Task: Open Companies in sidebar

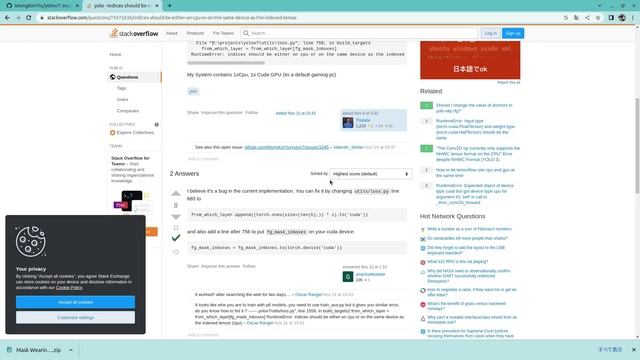Action: click(128, 111)
